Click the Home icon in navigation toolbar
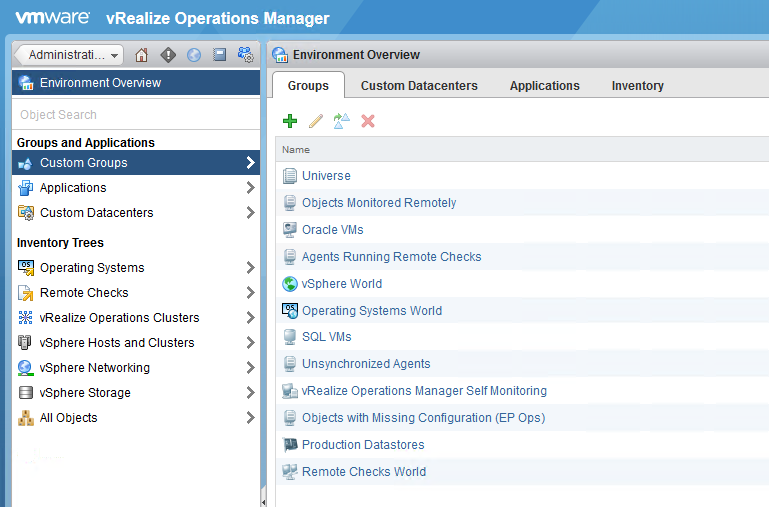The height and width of the screenshot is (507, 769). click(x=142, y=55)
